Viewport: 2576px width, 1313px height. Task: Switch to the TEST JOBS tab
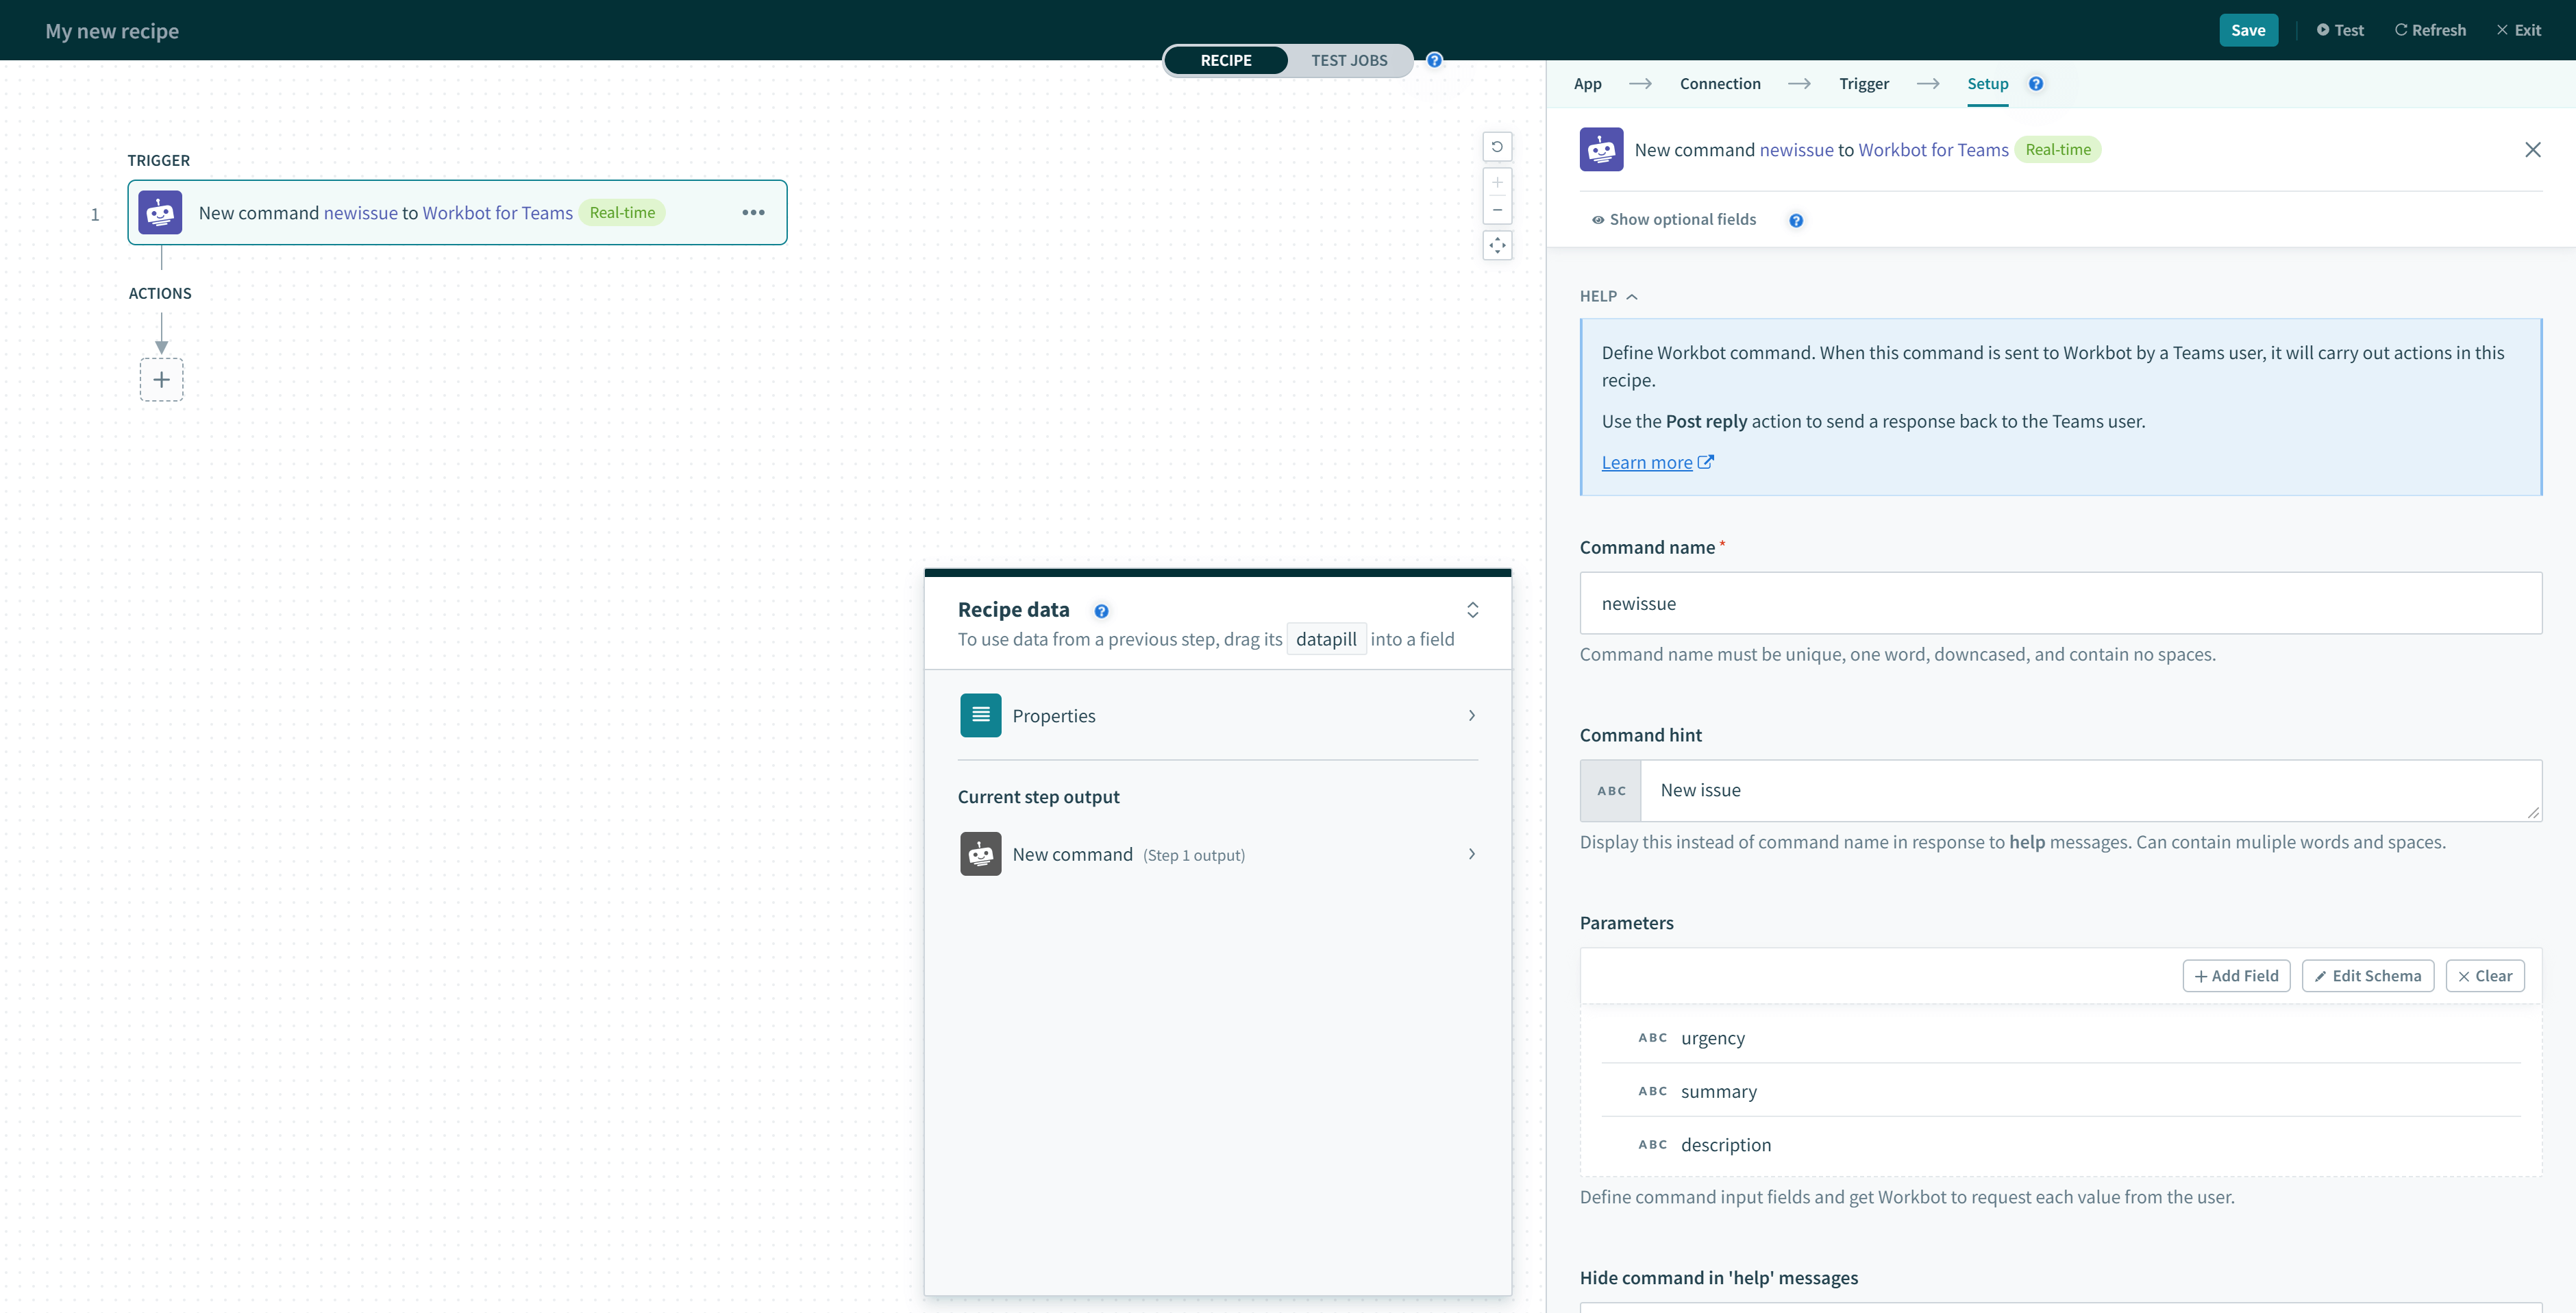click(1348, 60)
